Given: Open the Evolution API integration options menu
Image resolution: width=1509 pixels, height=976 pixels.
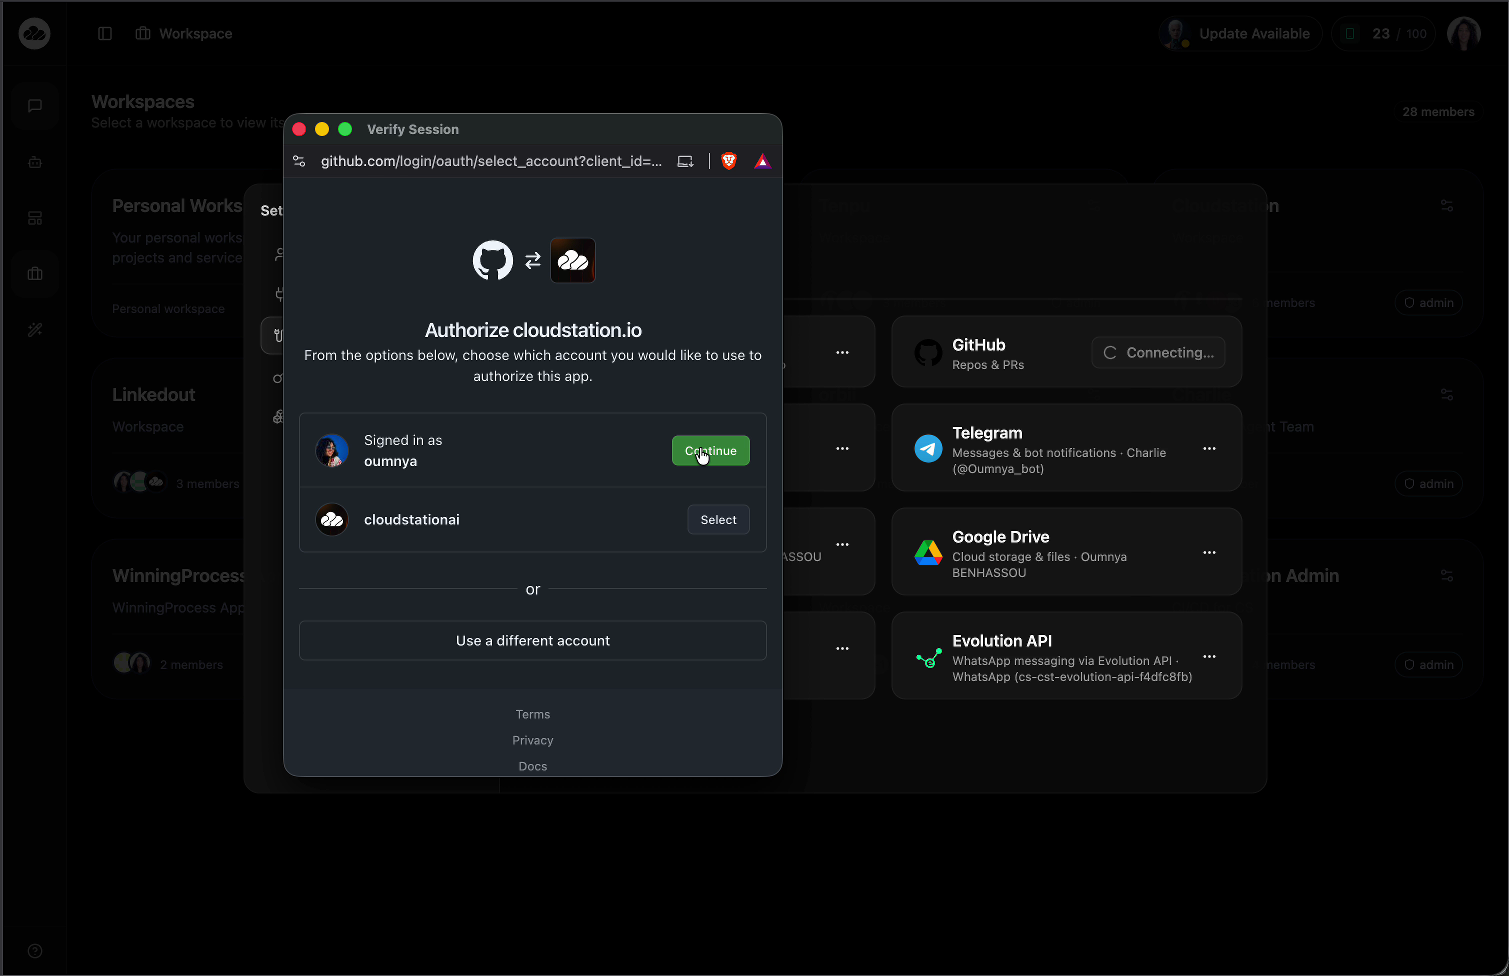Looking at the screenshot, I should [x=1209, y=656].
